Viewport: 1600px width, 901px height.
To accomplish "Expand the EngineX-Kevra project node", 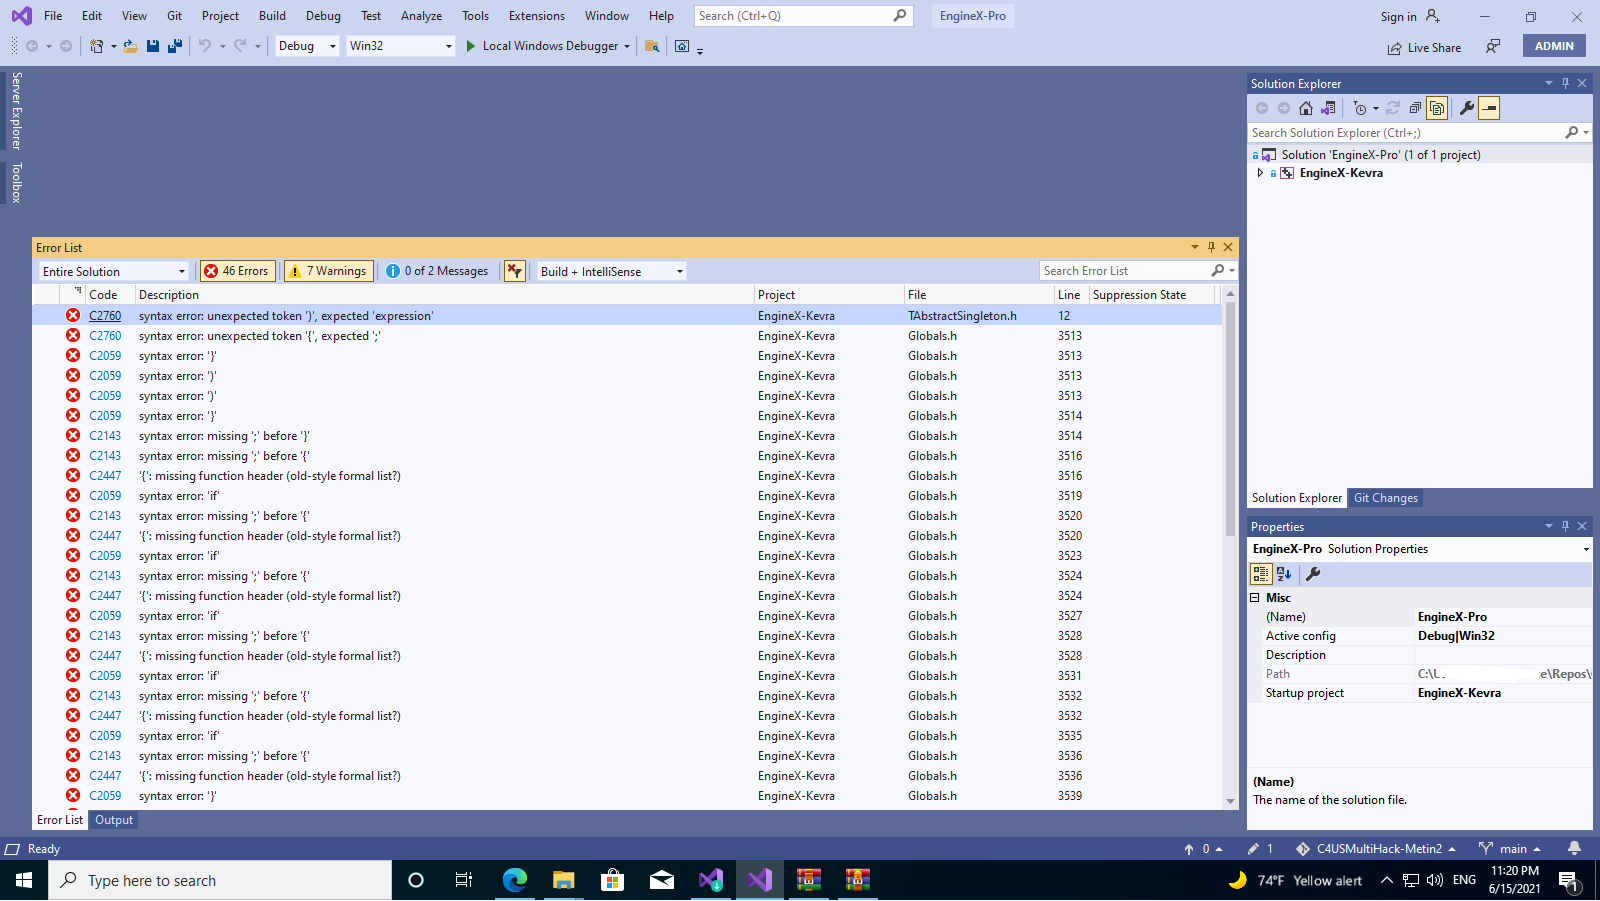I will point(1260,173).
